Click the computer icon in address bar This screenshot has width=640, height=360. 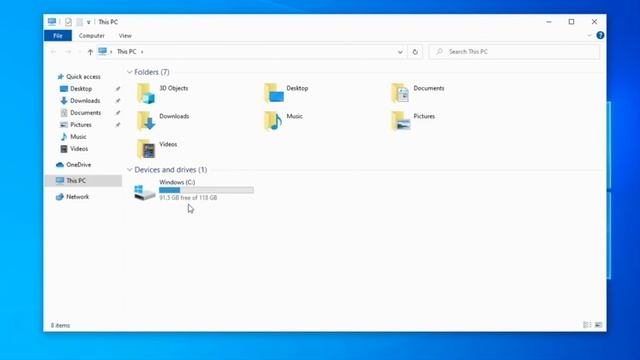point(102,51)
